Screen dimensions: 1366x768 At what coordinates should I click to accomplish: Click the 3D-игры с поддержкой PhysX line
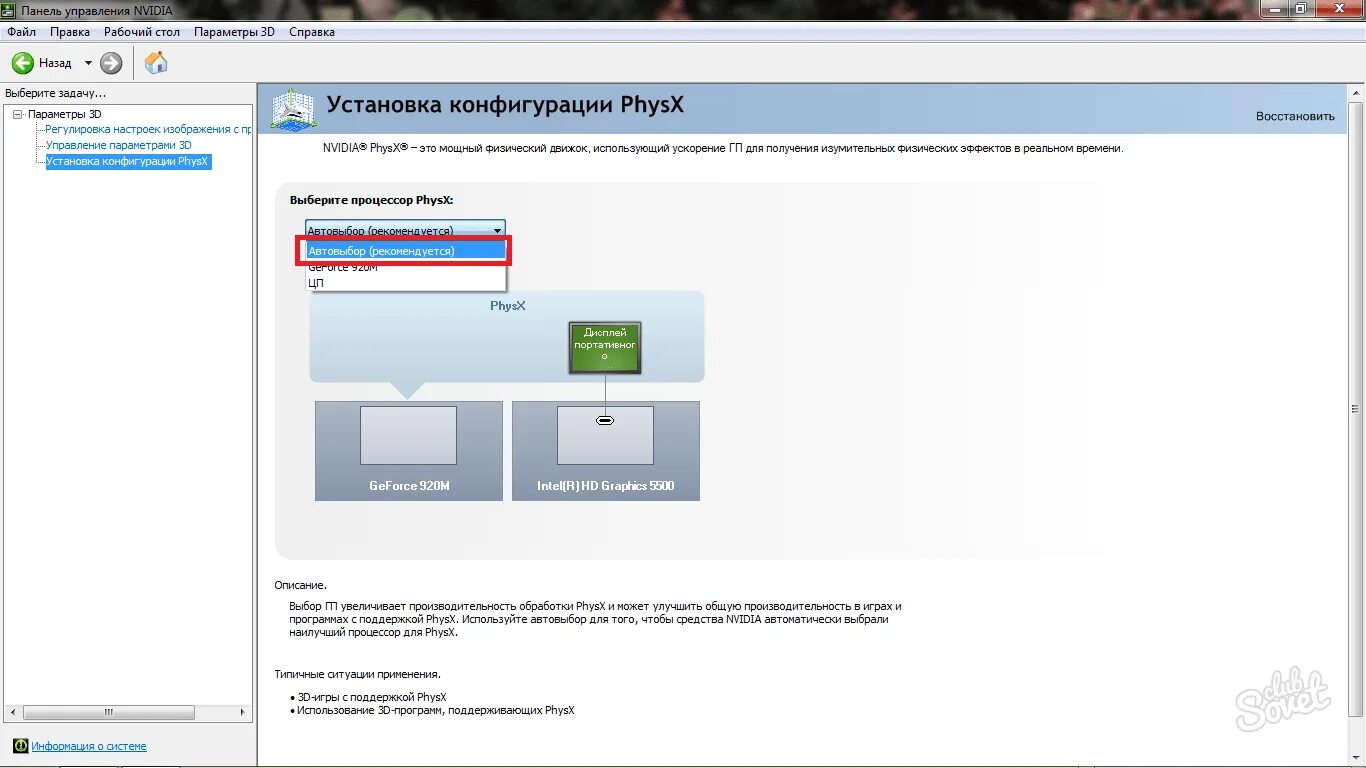pyautogui.click(x=372, y=697)
